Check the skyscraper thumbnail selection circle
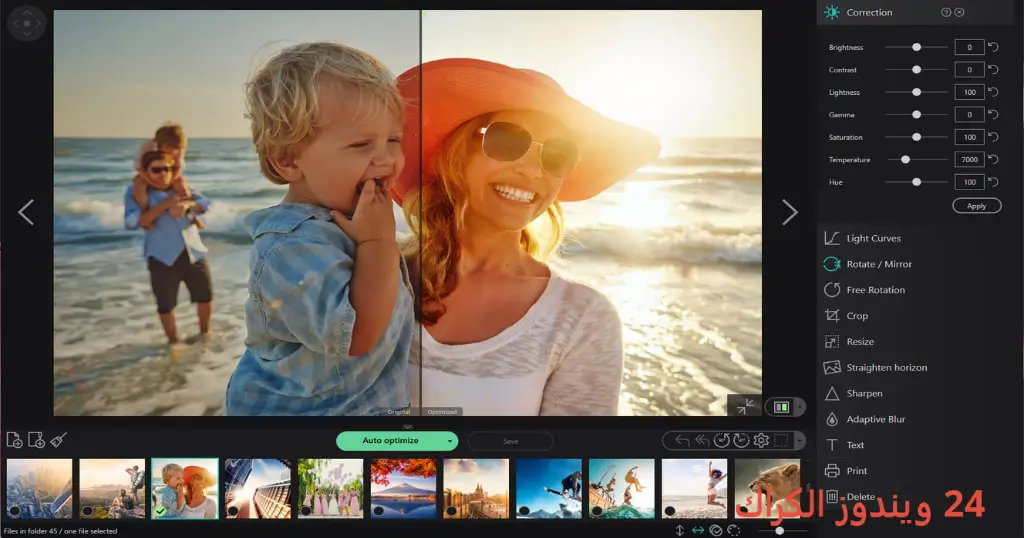Image resolution: width=1024 pixels, height=538 pixels. pyautogui.click(x=232, y=511)
